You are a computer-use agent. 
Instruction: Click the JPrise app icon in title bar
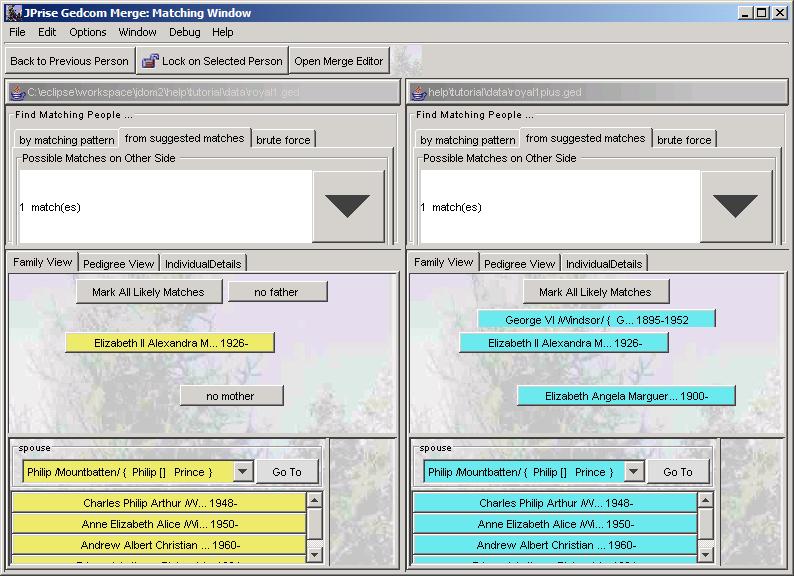(x=10, y=13)
